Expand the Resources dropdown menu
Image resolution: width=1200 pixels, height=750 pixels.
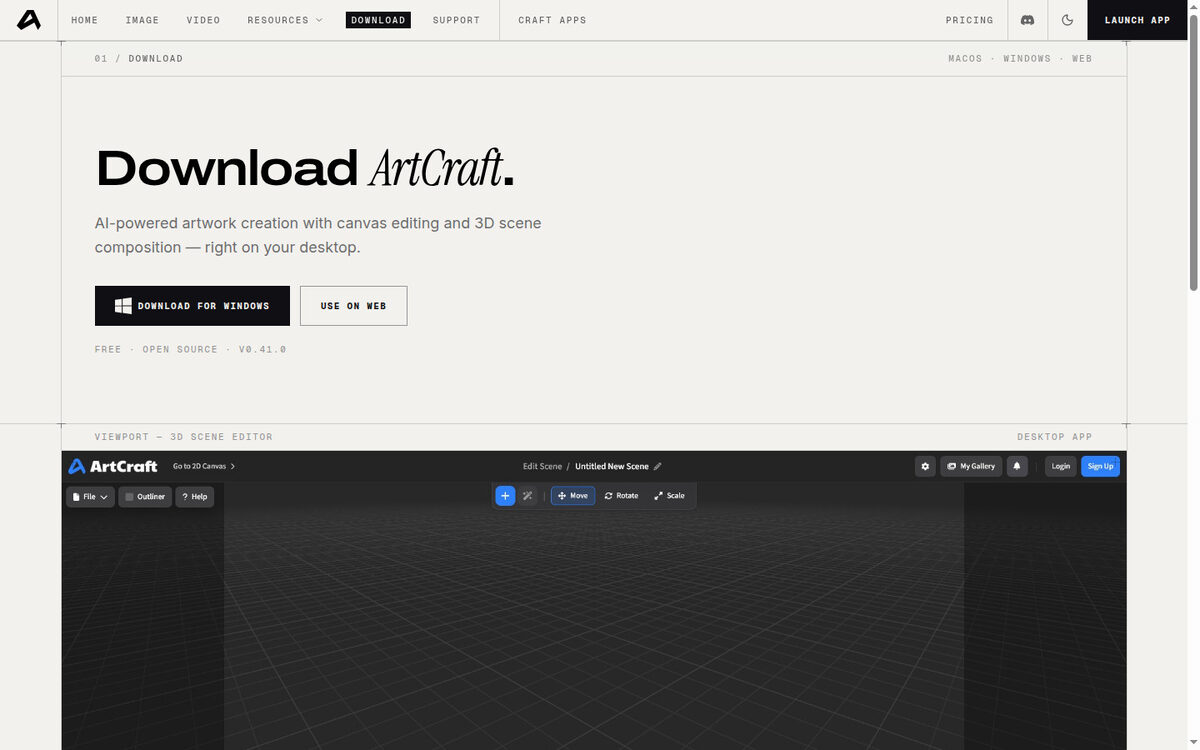pos(285,20)
